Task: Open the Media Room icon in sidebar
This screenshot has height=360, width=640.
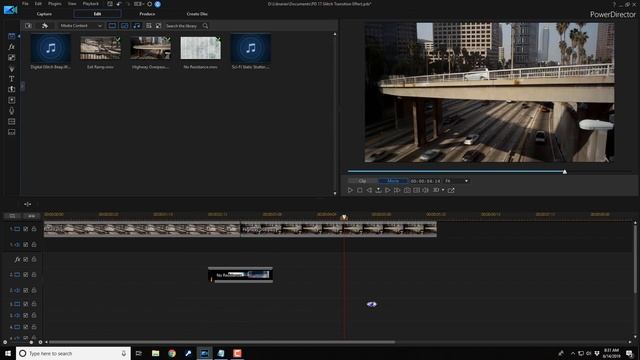Action: point(11,36)
